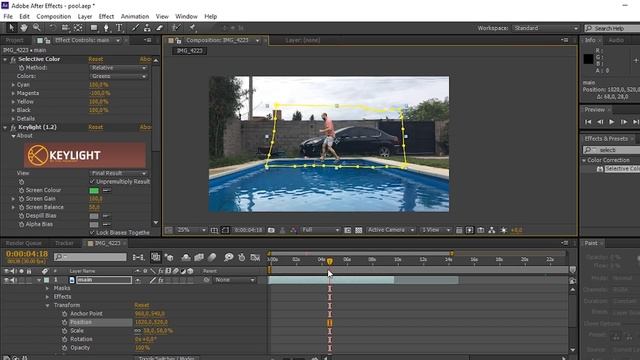Open Keylight View dropdown Final Result

click(118, 173)
